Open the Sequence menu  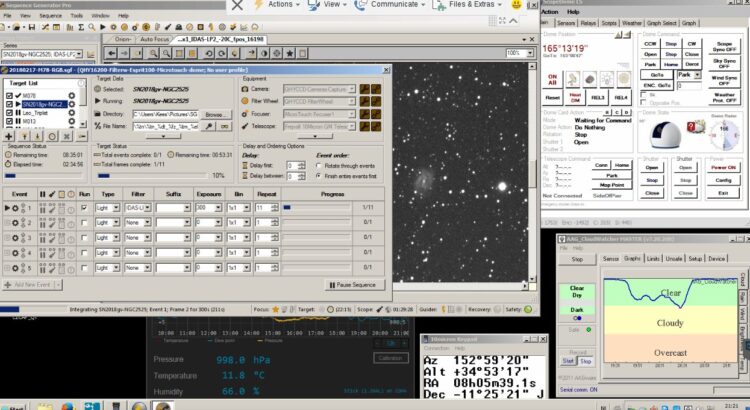coord(50,16)
